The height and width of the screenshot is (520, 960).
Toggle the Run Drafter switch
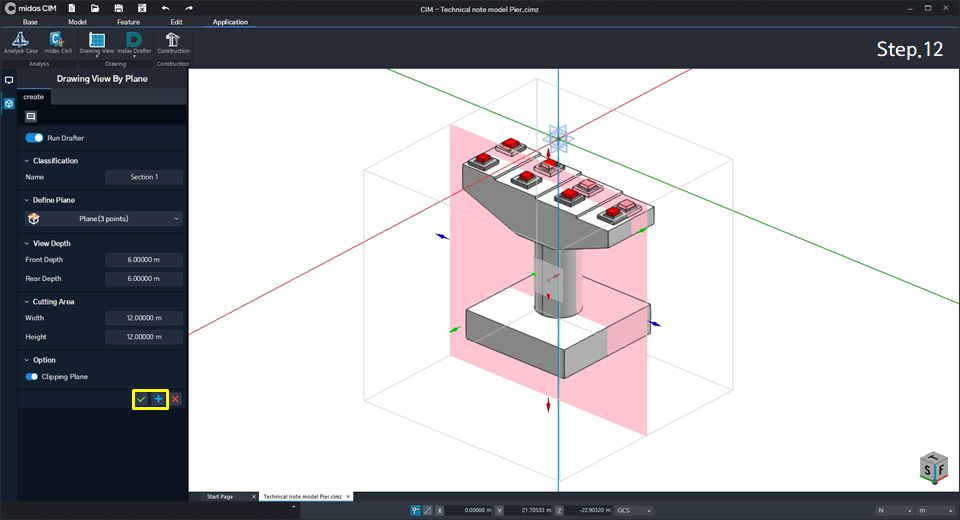coord(34,138)
